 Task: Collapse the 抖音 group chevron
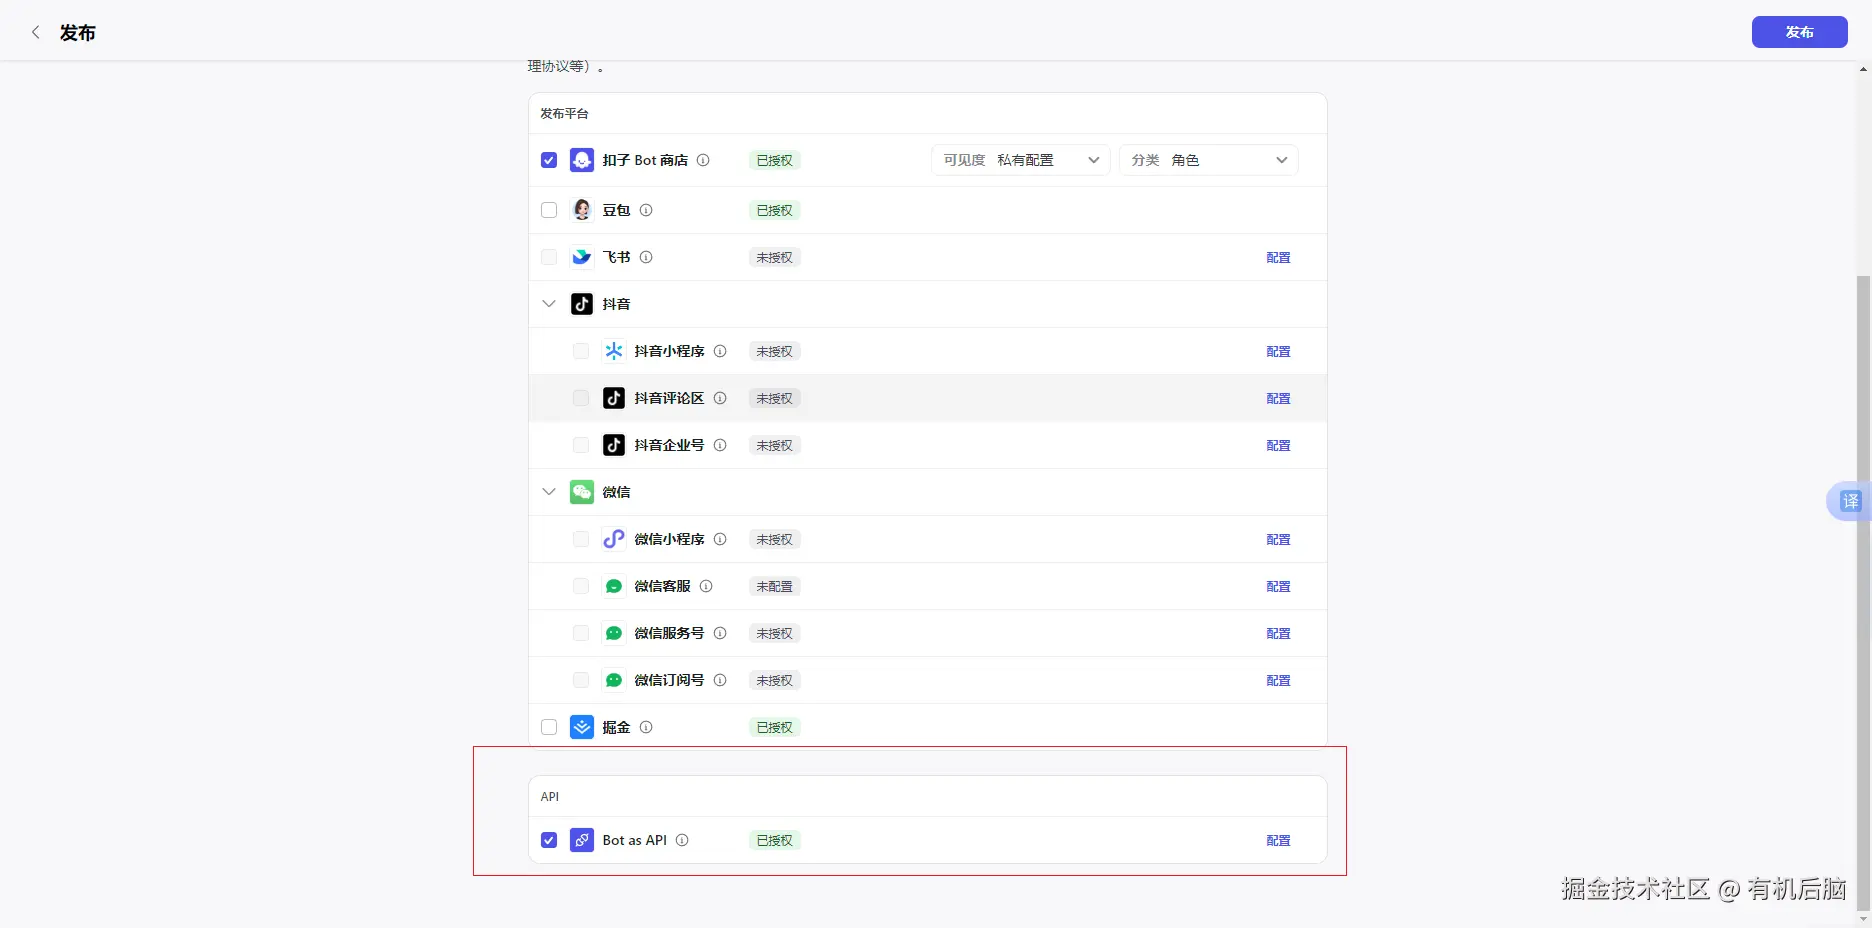coord(549,304)
